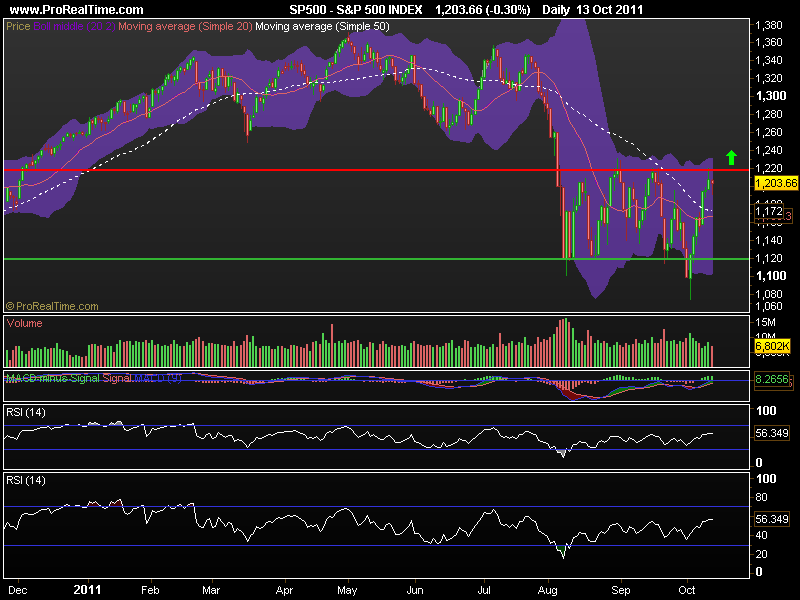
Task: Click the bold 1,300 price axis label
Action: coord(771,96)
